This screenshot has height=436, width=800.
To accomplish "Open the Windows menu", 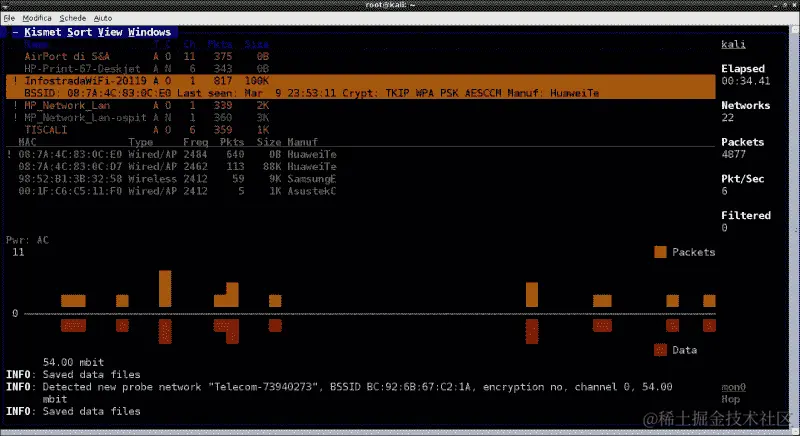I will click(x=149, y=32).
